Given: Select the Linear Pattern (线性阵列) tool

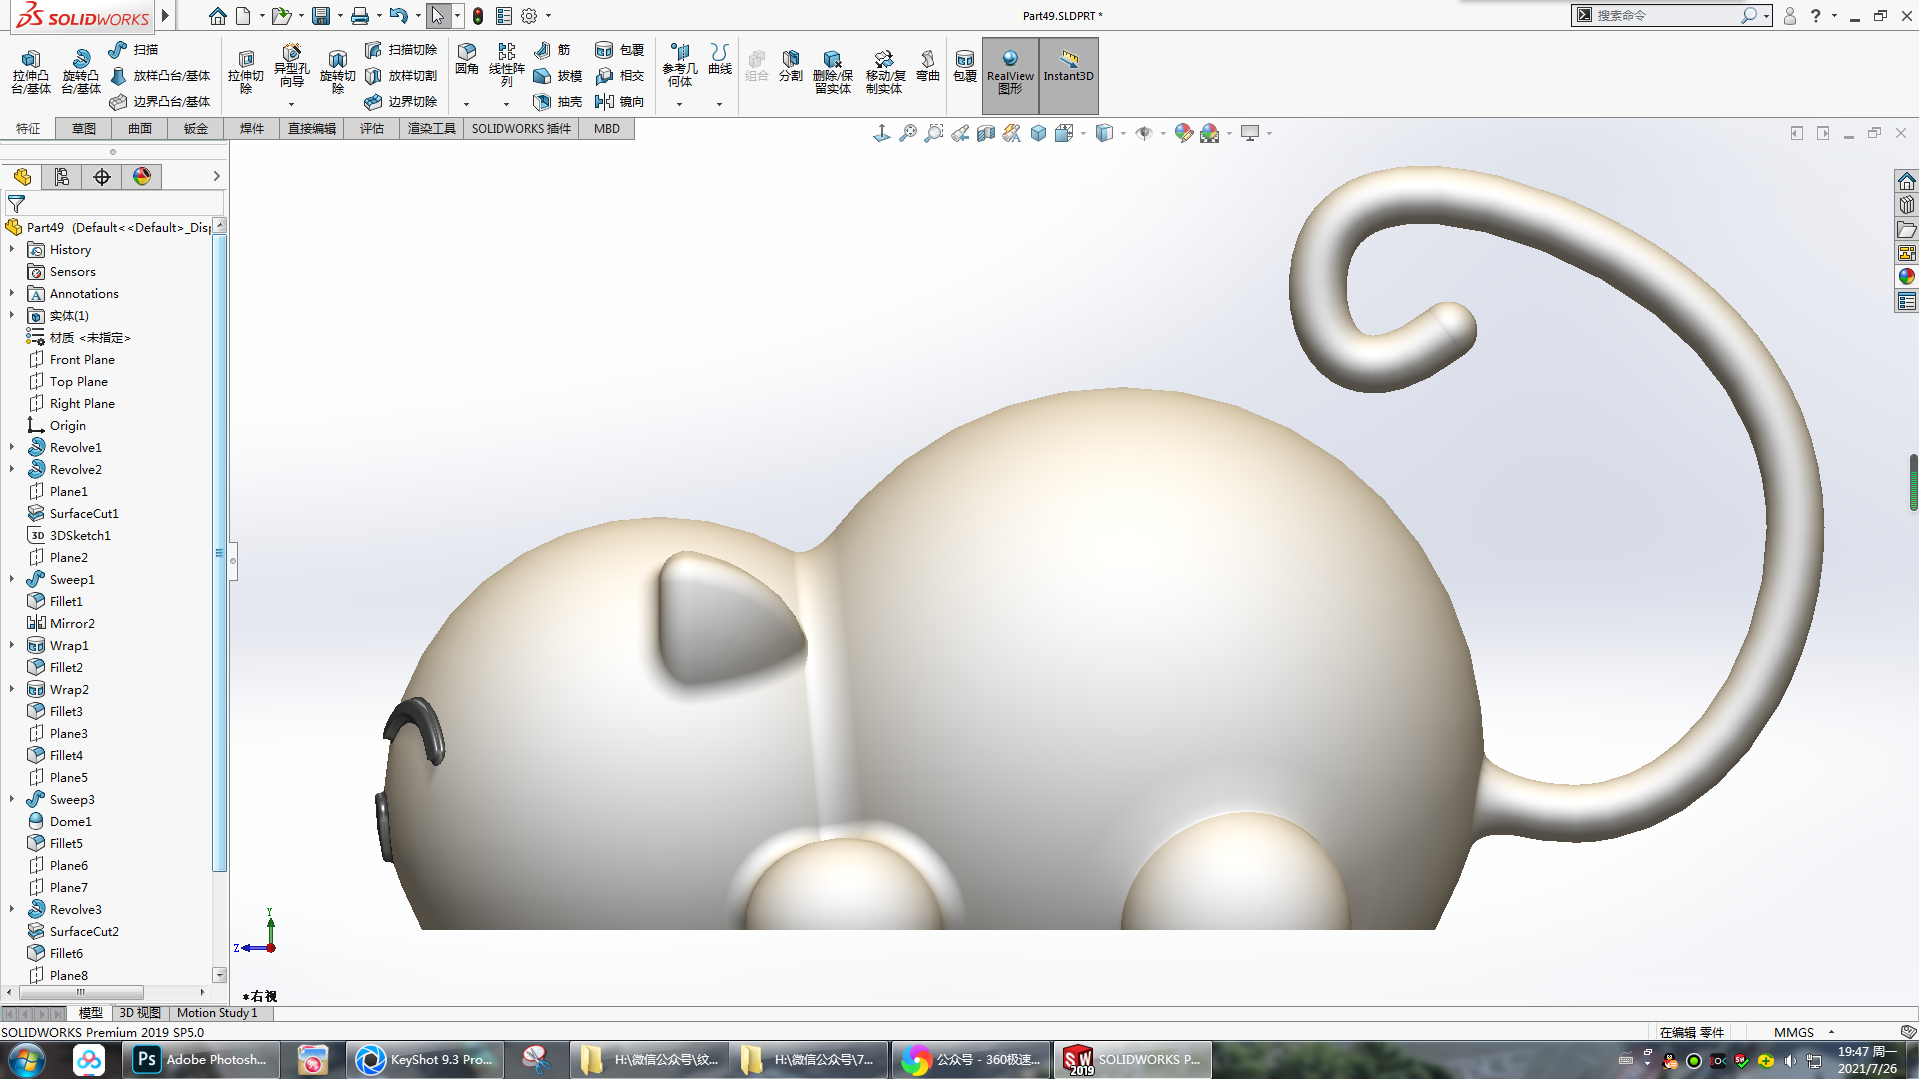Looking at the screenshot, I should click(x=506, y=65).
